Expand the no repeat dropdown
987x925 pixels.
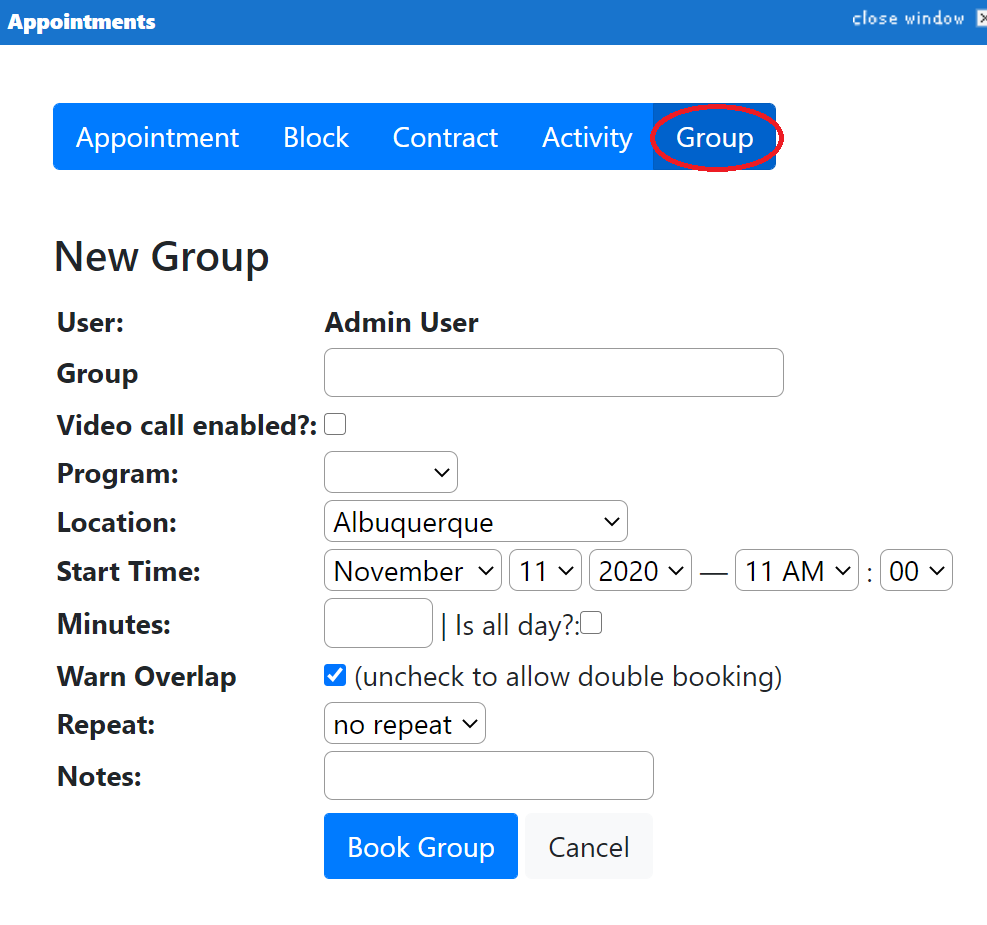click(405, 723)
